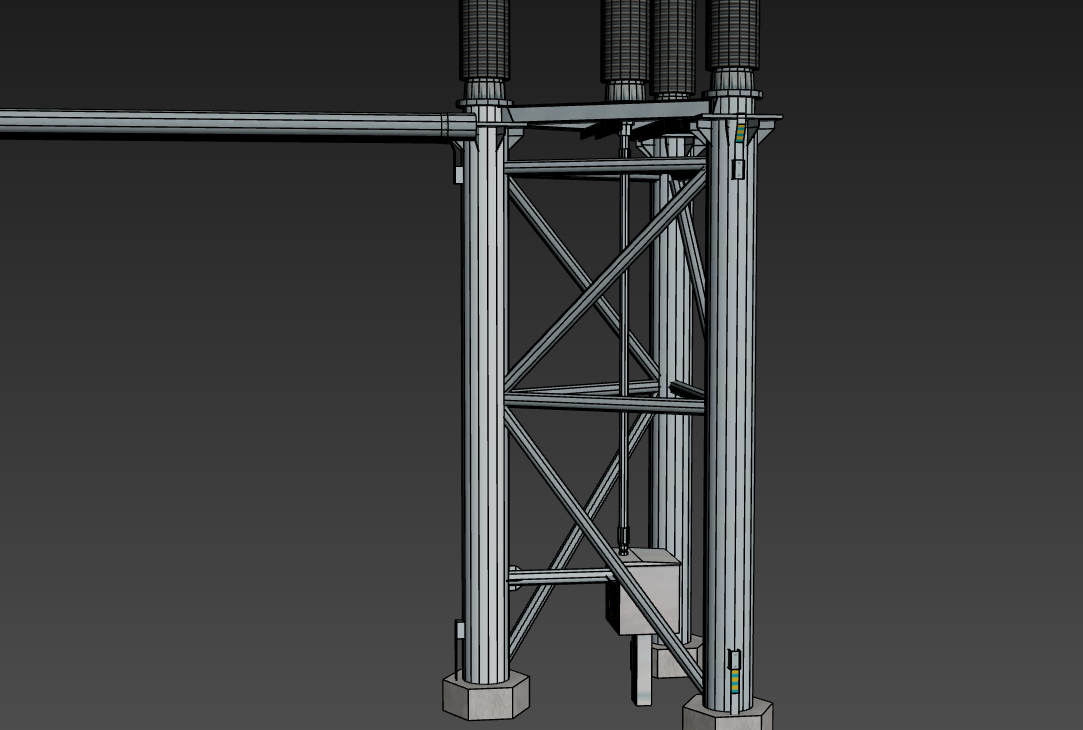The image size is (1083, 730).
Task: Select the leftmost ribbed insulator at top
Action: [x=485, y=40]
